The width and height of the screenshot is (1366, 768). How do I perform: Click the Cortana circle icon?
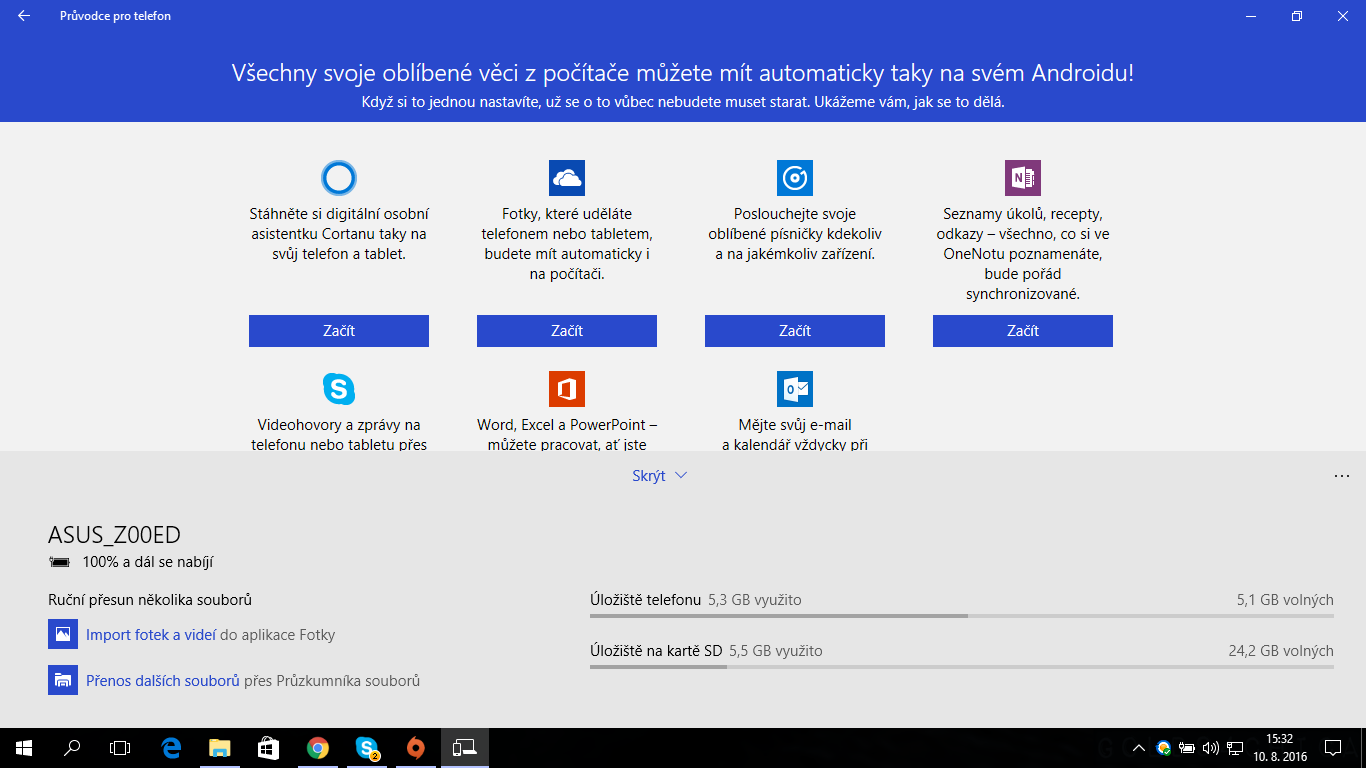[339, 178]
